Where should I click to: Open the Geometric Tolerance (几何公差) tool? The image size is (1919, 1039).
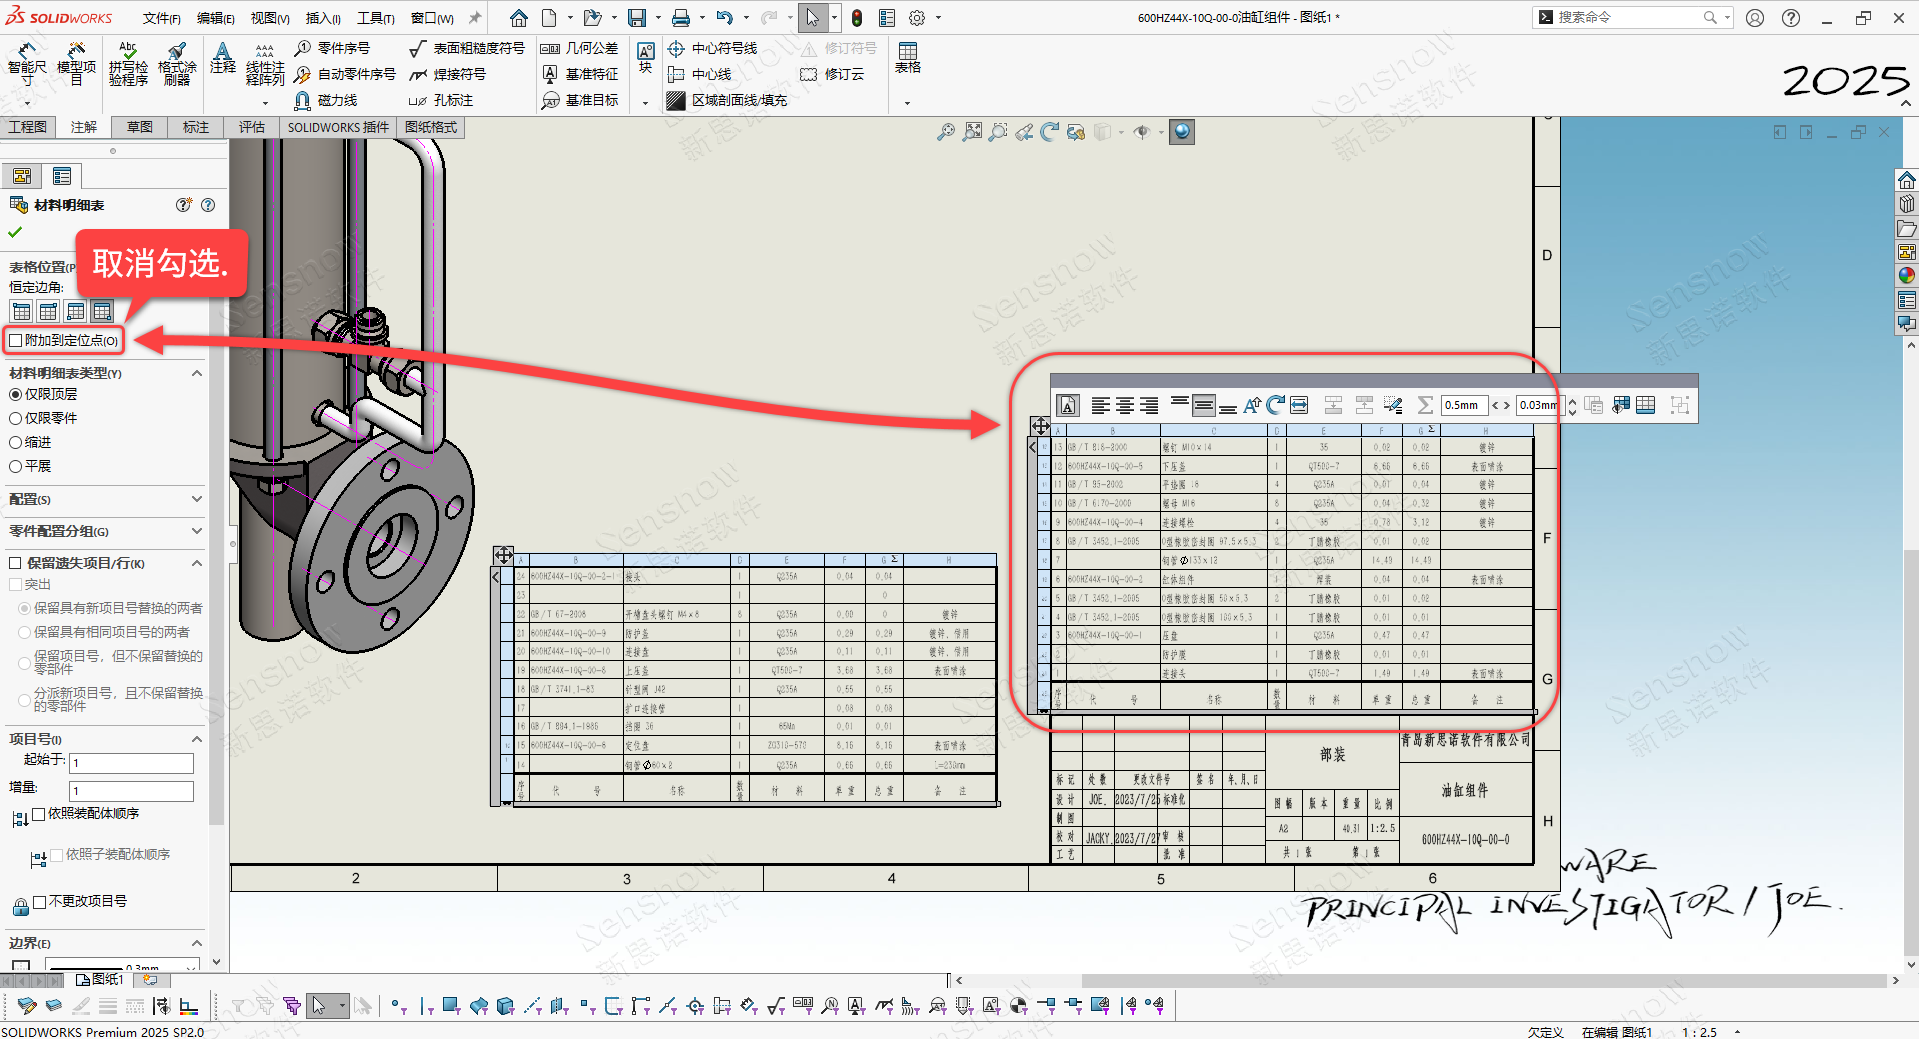[580, 48]
